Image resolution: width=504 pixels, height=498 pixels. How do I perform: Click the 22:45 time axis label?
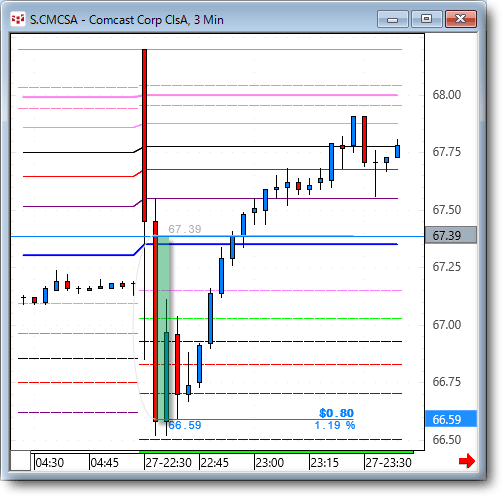(214, 463)
